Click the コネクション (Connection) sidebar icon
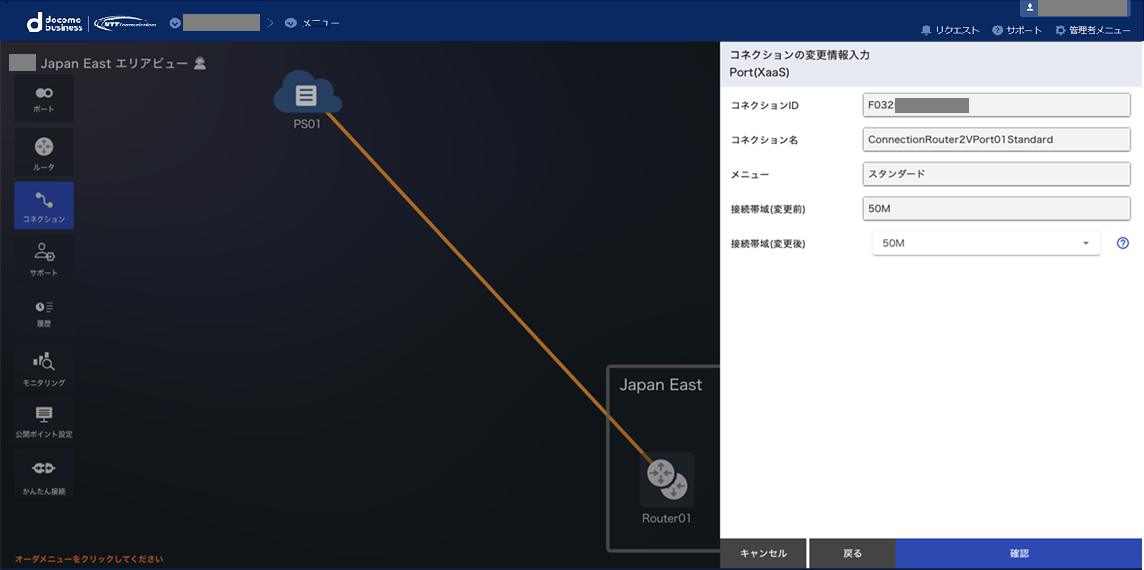The width and height of the screenshot is (1144, 570). [x=44, y=207]
